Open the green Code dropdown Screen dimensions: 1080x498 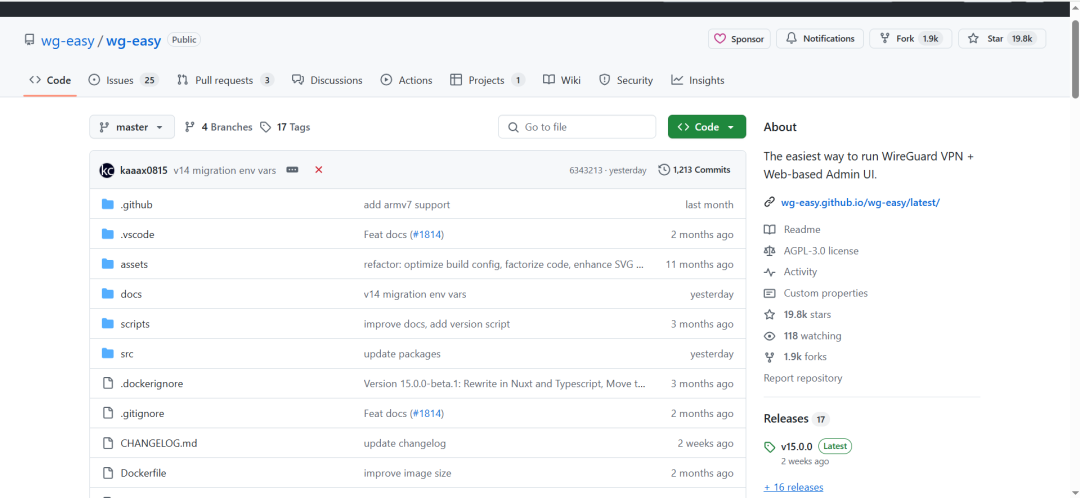707,127
